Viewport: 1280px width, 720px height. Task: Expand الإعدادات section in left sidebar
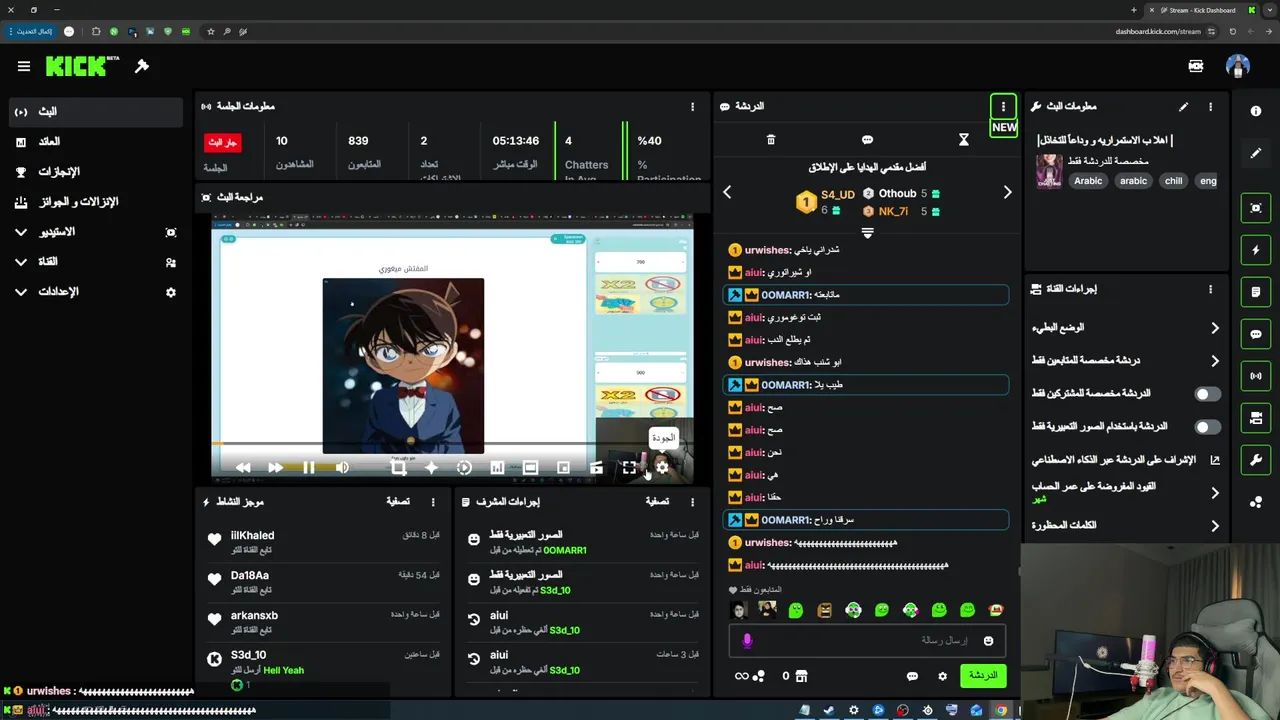[x=96, y=292]
